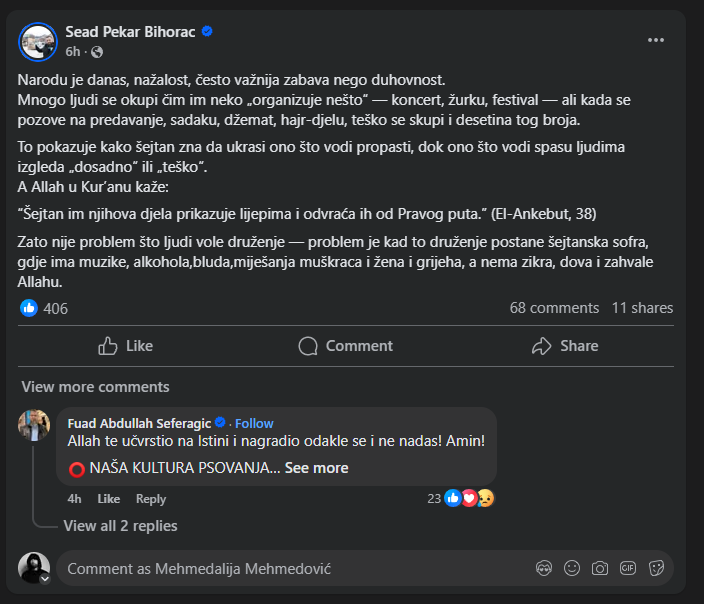Click the globe public audience icon
704x604 pixels.
(x=97, y=52)
